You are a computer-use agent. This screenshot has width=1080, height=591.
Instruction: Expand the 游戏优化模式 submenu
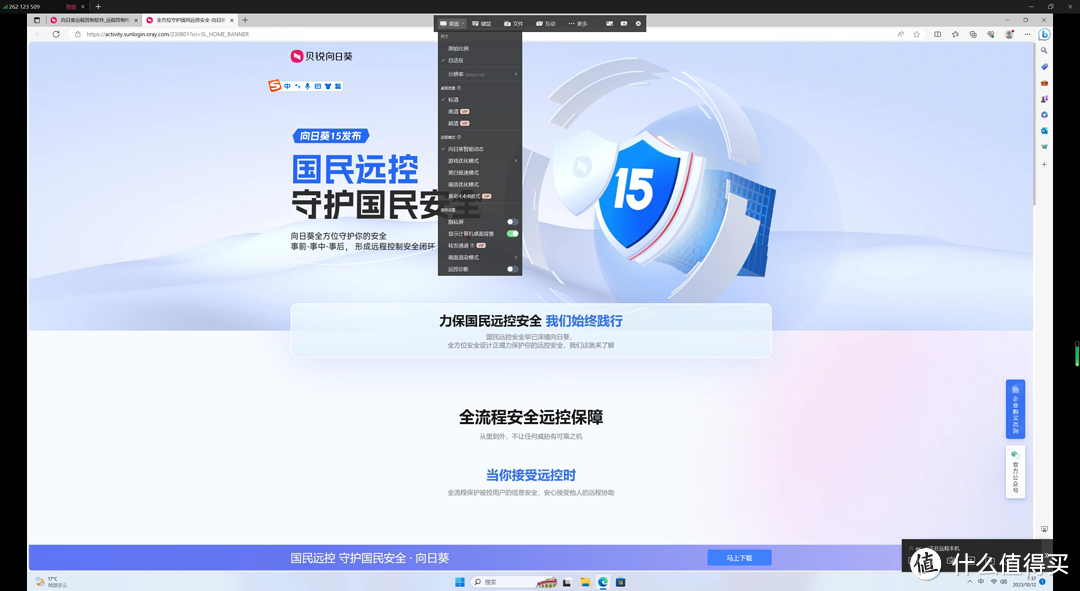pyautogui.click(x=480, y=160)
